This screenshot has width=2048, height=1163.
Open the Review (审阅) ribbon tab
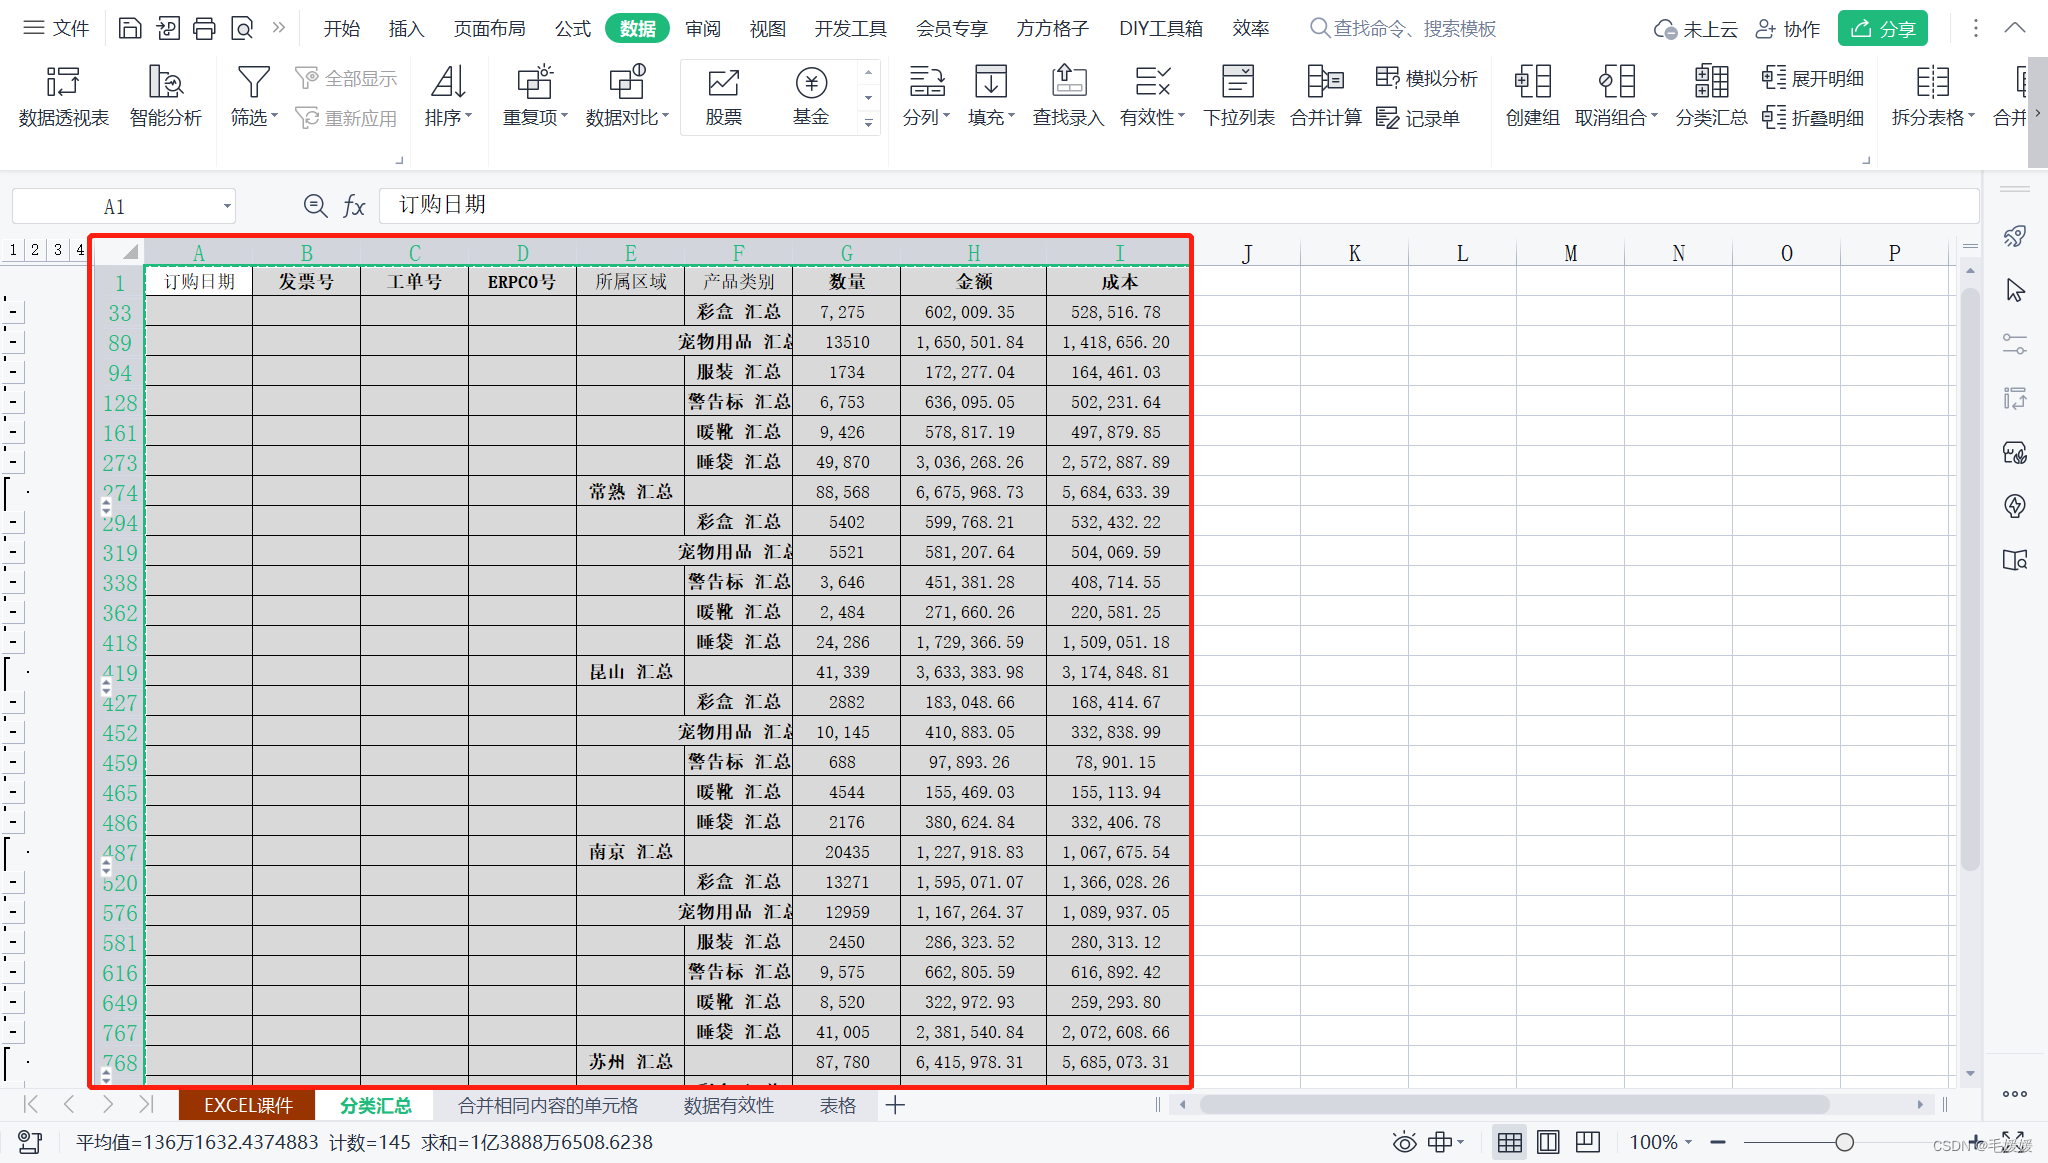703,29
